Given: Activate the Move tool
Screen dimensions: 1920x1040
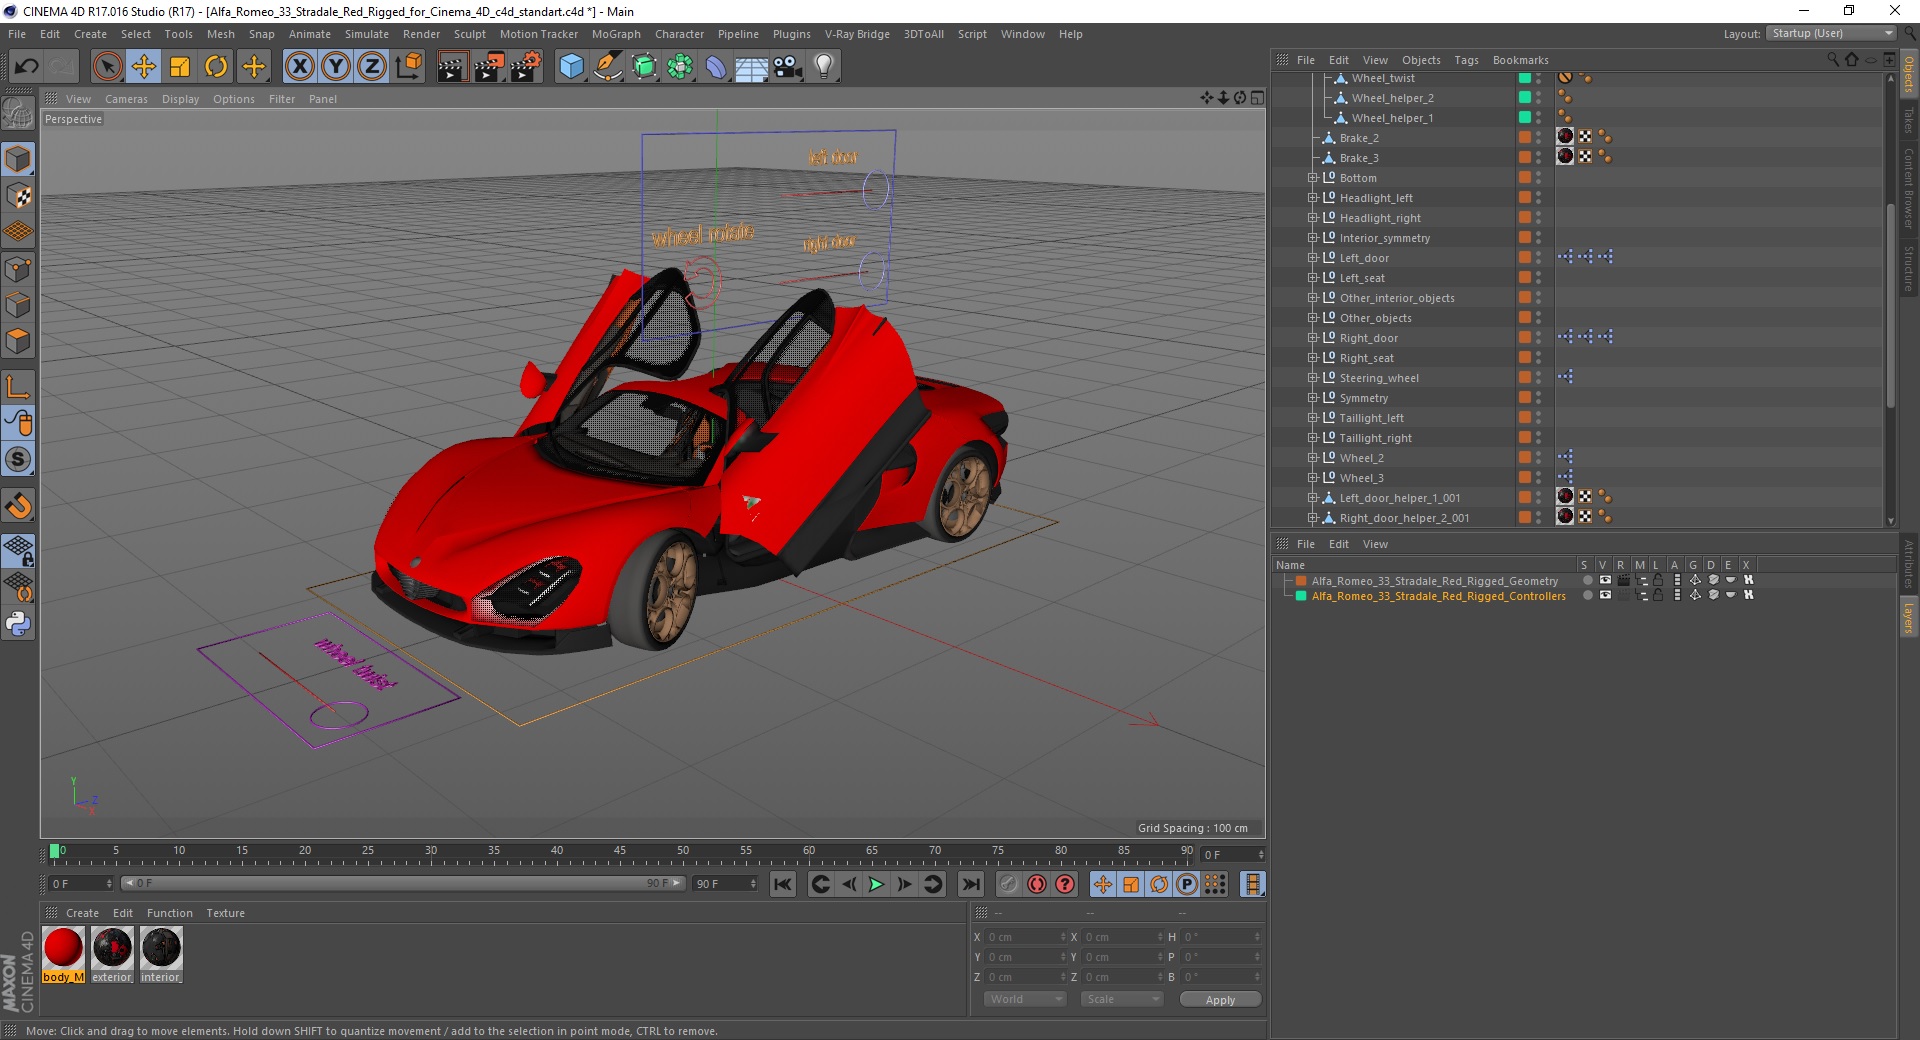Looking at the screenshot, I should point(144,67).
